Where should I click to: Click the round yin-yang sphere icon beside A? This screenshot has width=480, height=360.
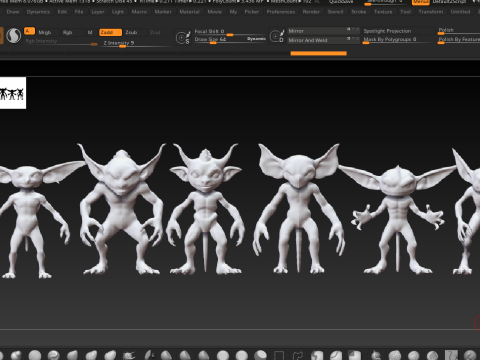point(14,36)
